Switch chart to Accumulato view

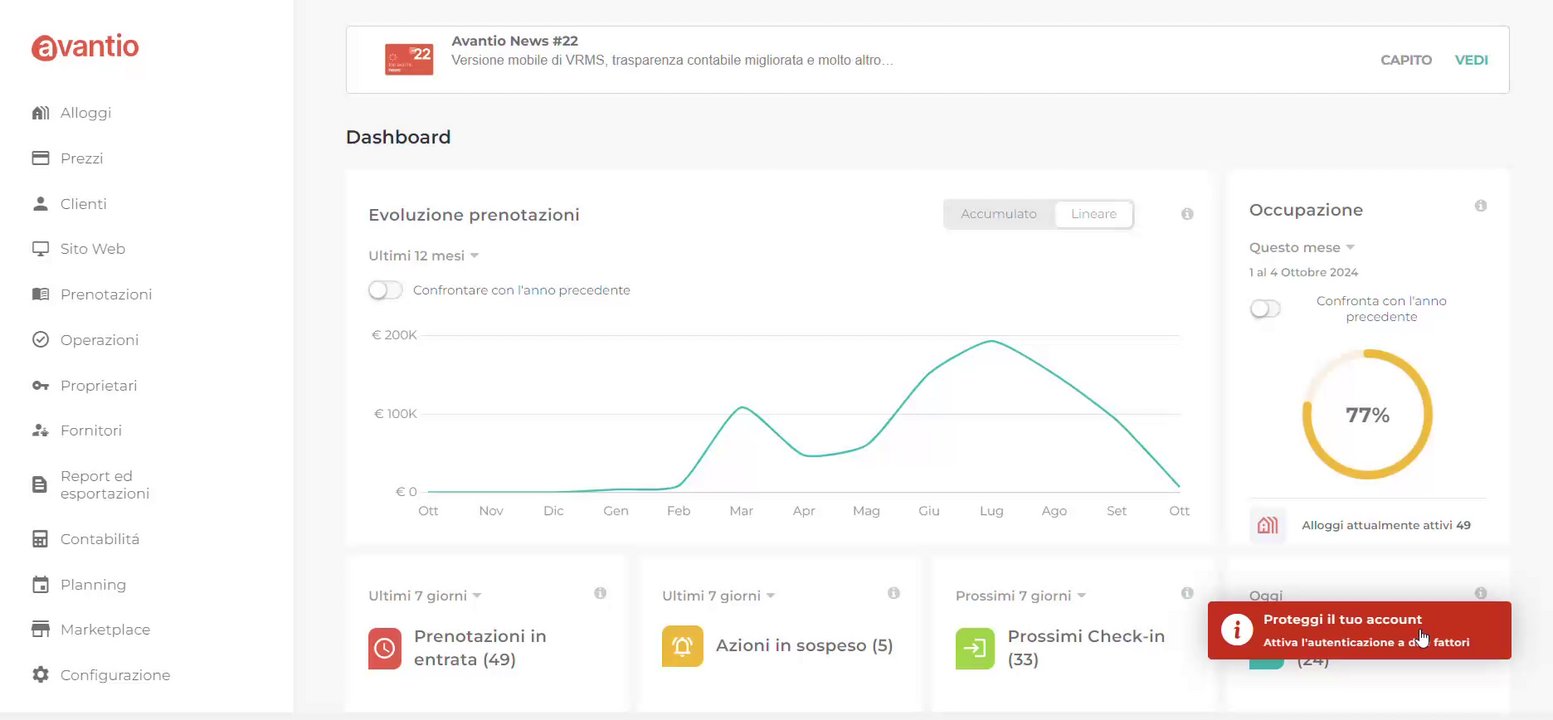(999, 214)
